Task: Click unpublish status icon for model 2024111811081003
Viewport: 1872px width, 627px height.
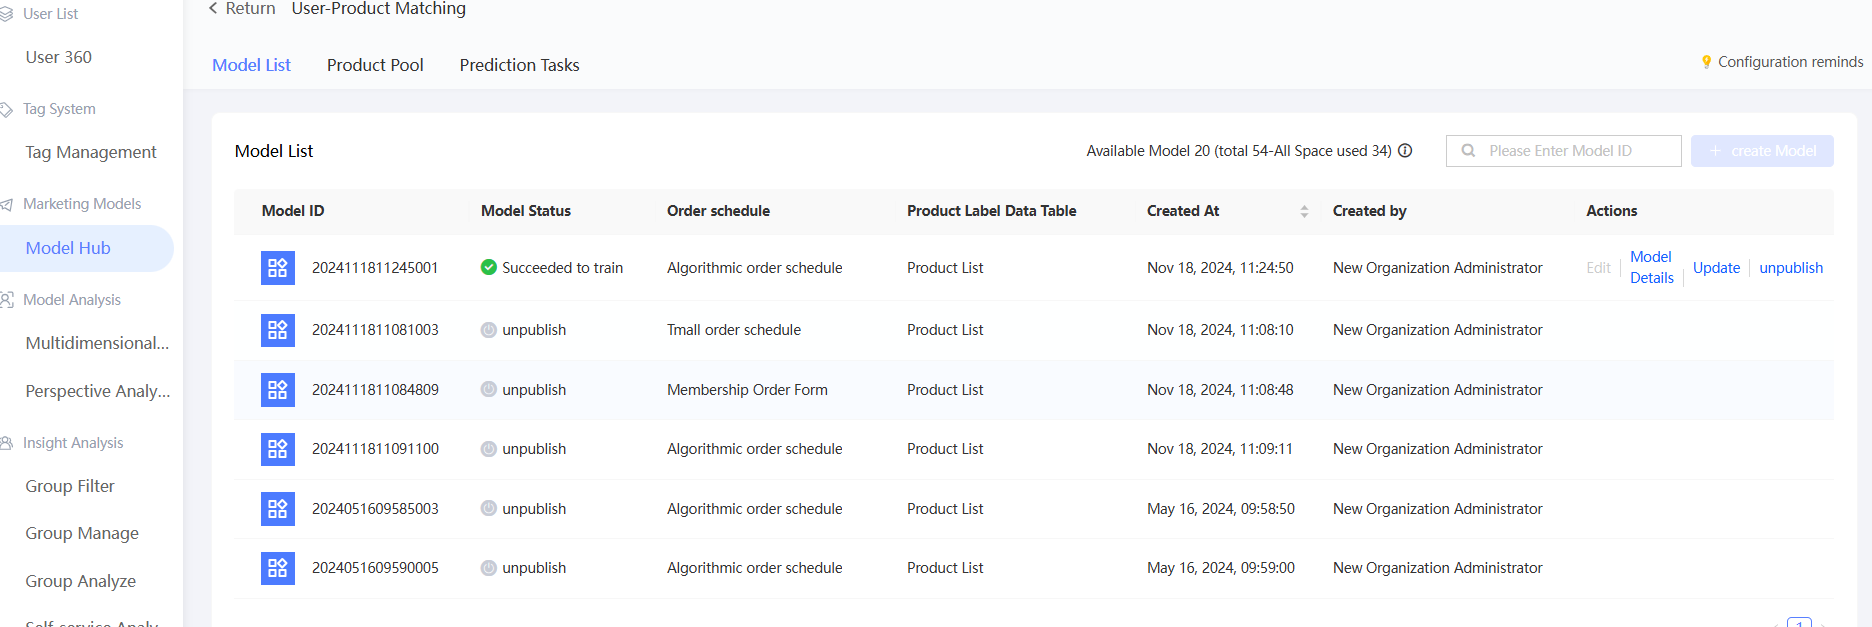Action: pyautogui.click(x=489, y=330)
